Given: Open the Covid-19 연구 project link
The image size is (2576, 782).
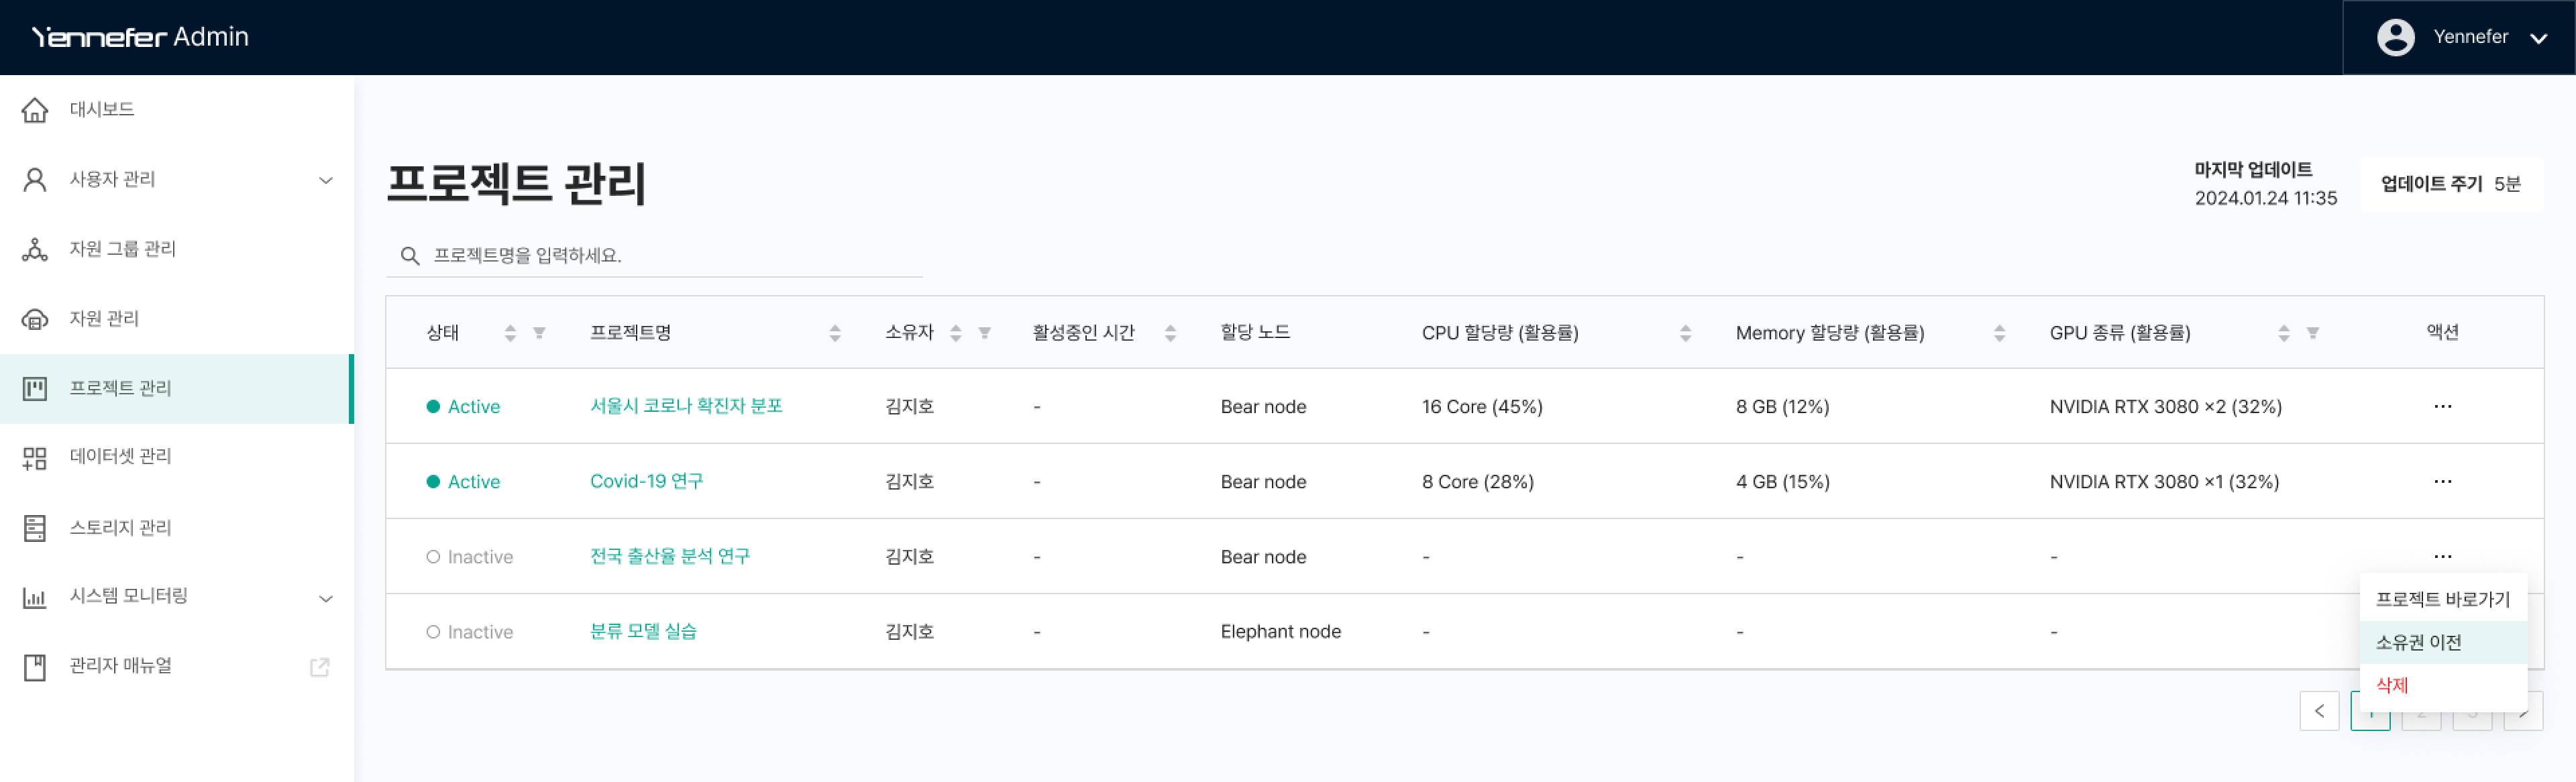Looking at the screenshot, I should coord(646,481).
